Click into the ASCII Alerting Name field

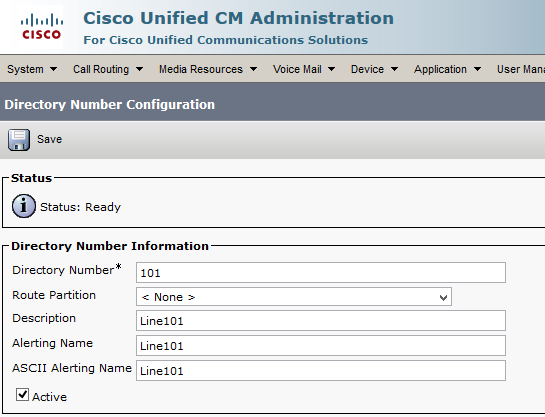[320, 371]
